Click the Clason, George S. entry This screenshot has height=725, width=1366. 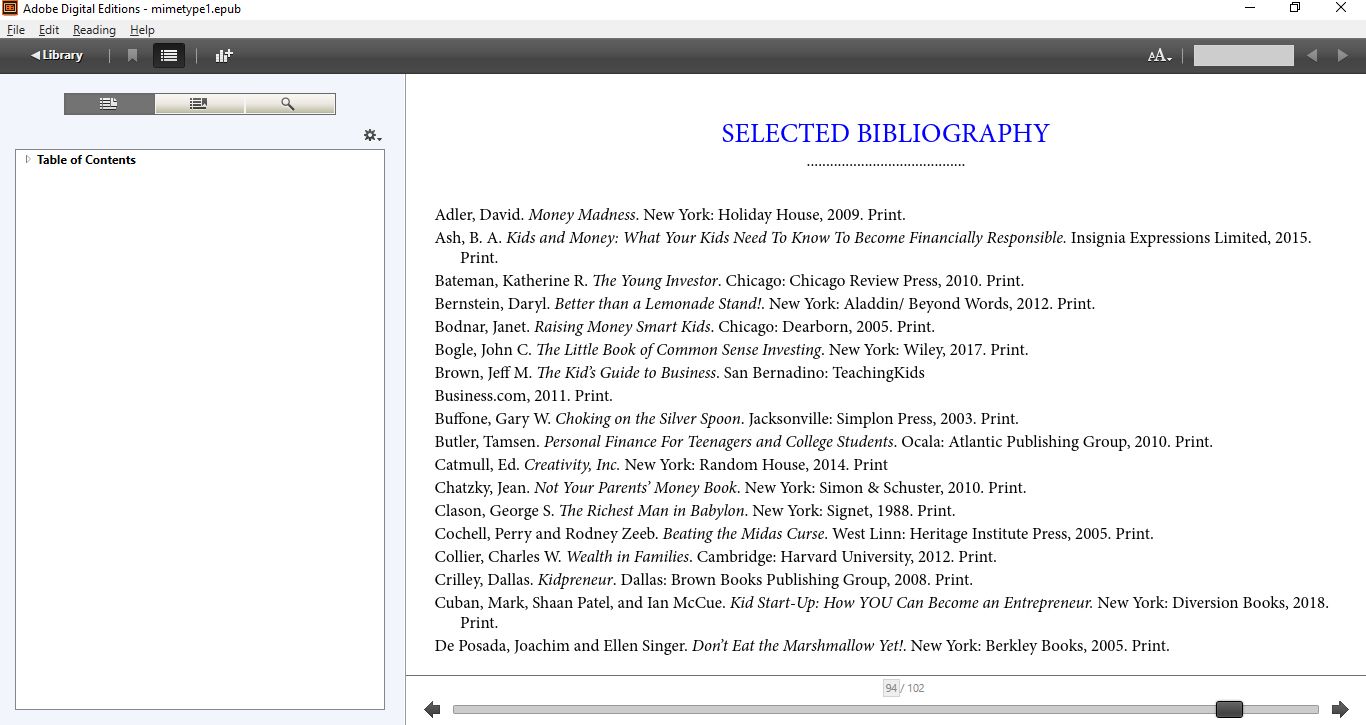[694, 511]
